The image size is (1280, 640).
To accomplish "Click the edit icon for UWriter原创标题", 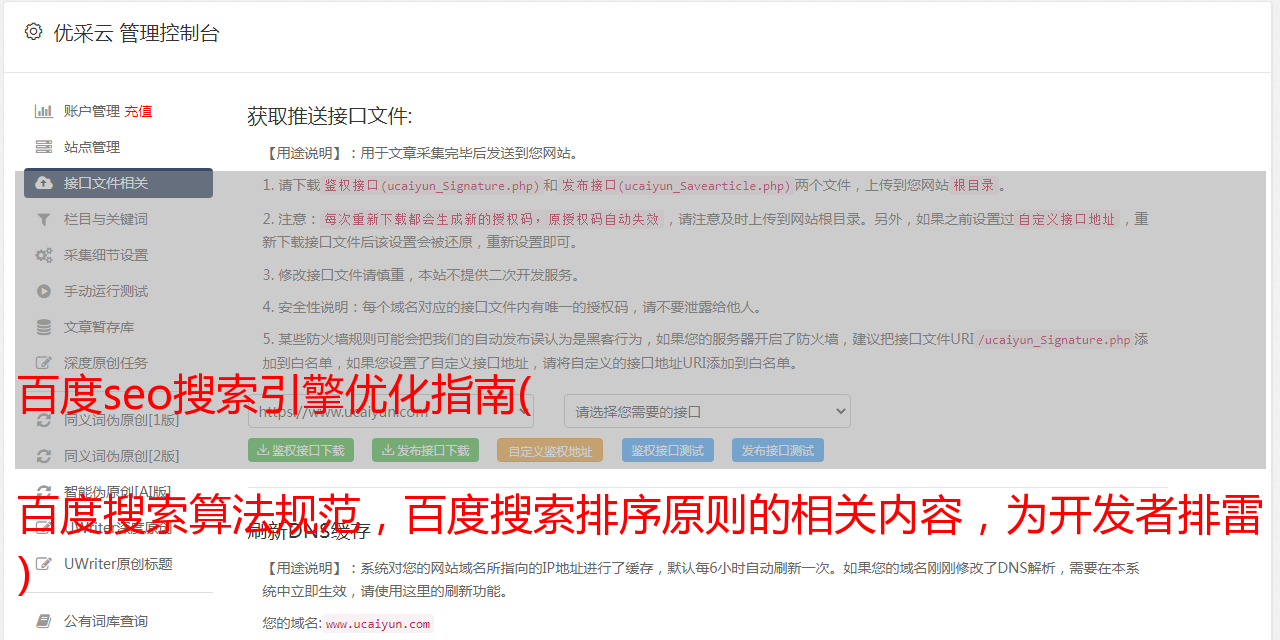I will [x=44, y=564].
